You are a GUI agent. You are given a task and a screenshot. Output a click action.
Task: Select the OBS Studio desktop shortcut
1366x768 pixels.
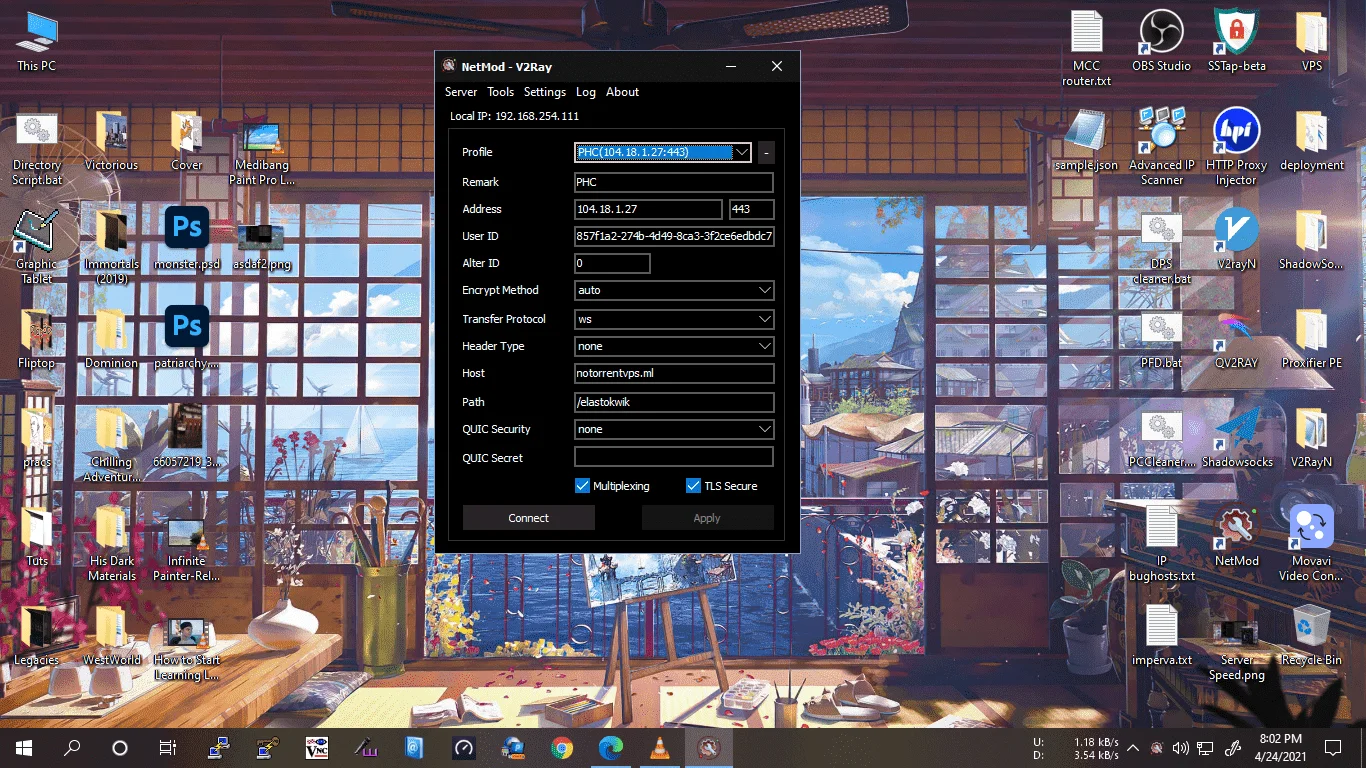(1162, 41)
